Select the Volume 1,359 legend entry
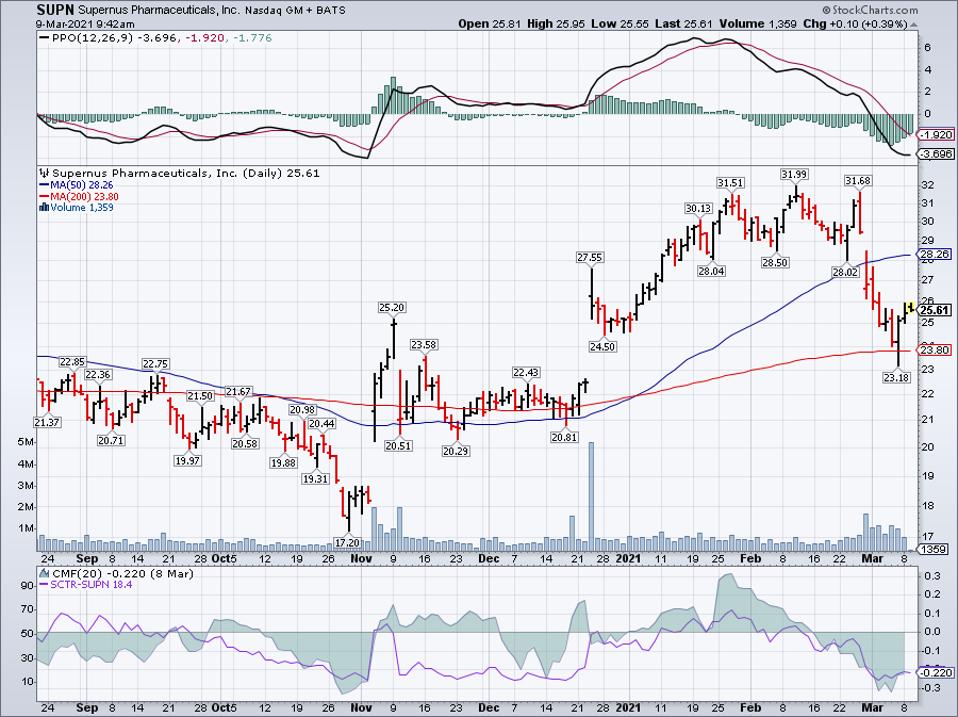Viewport: 958px width, 717px height. coord(82,208)
